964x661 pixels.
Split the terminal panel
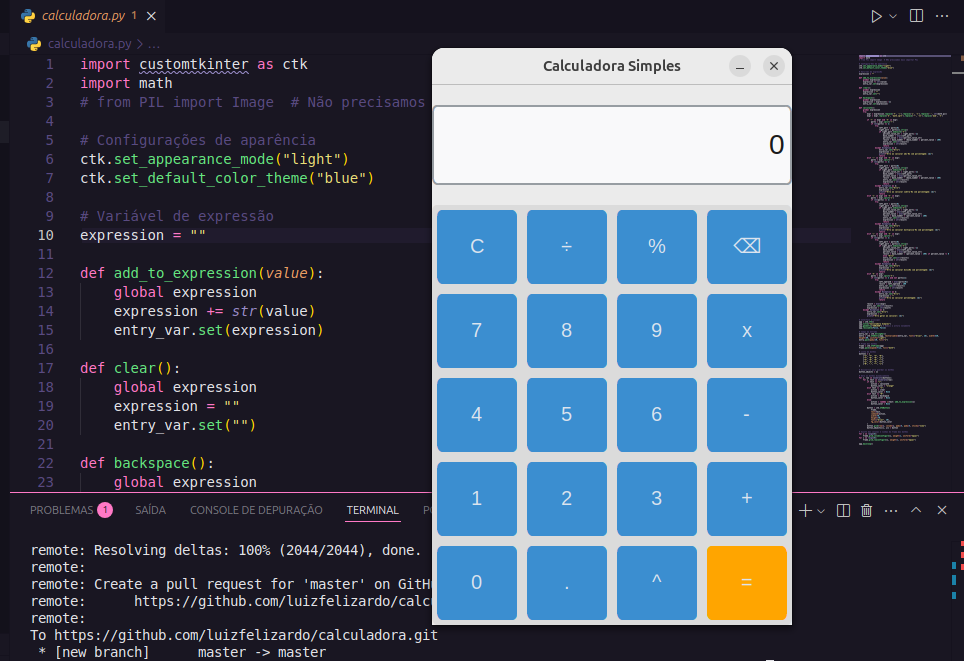pyautogui.click(x=843, y=510)
